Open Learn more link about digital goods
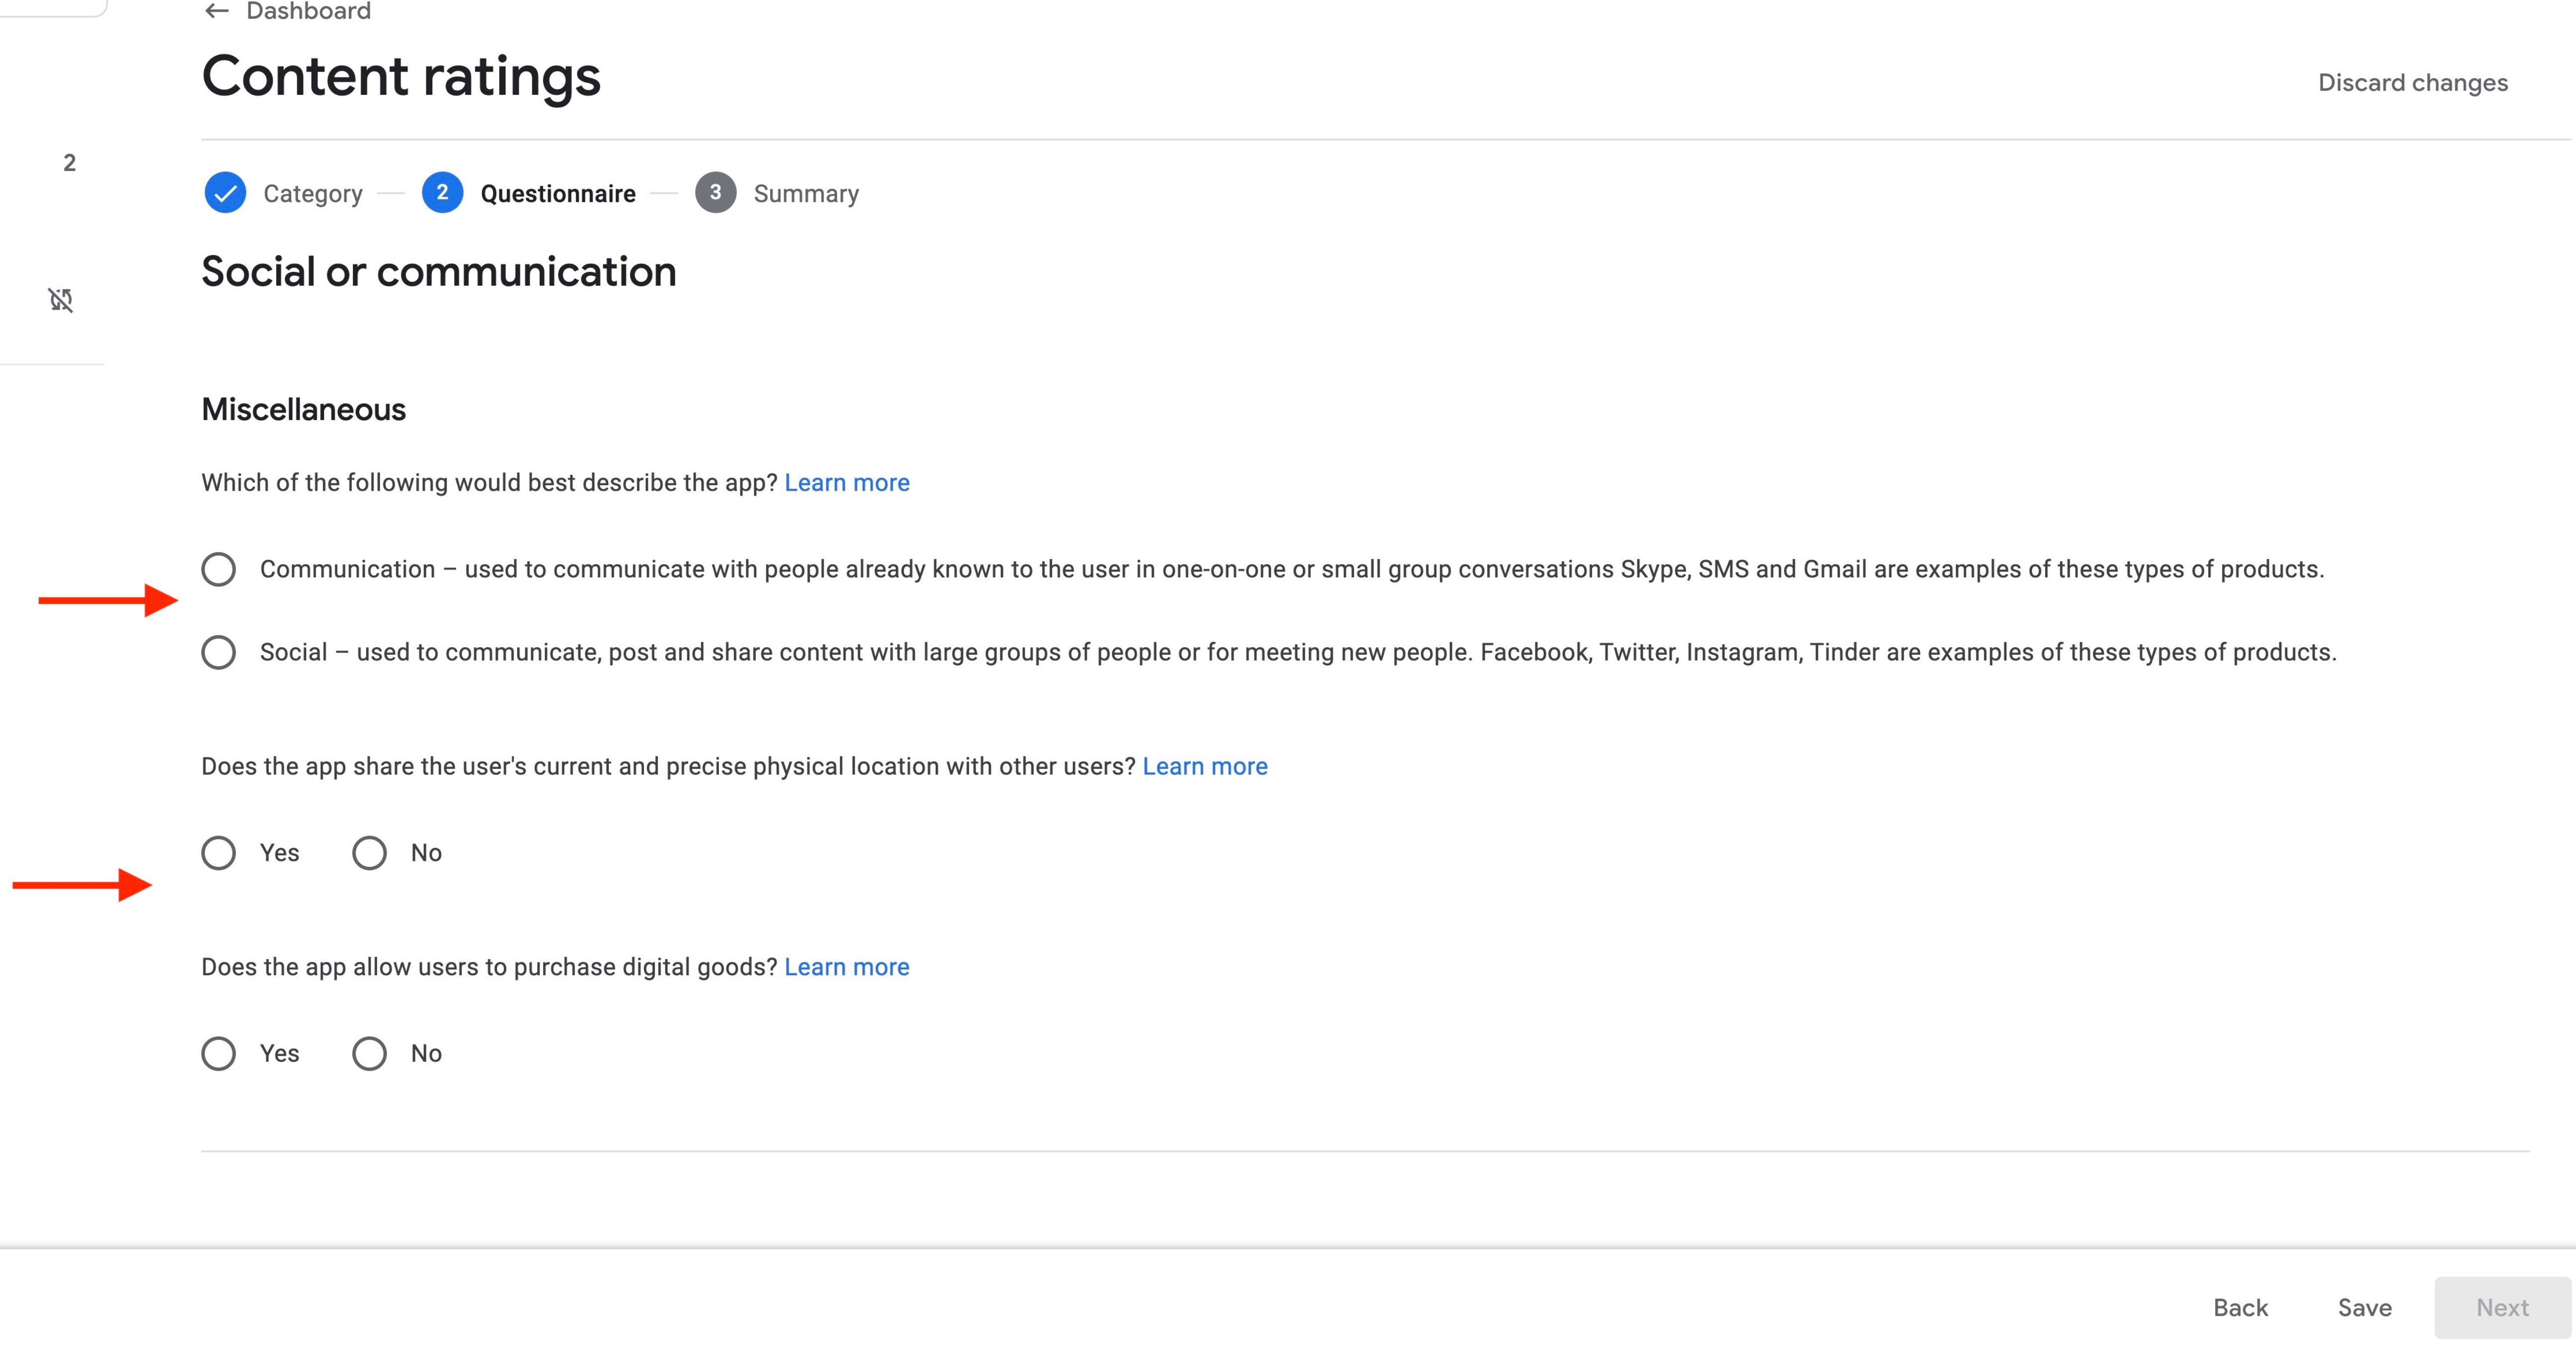The width and height of the screenshot is (2576, 1352). click(x=846, y=967)
